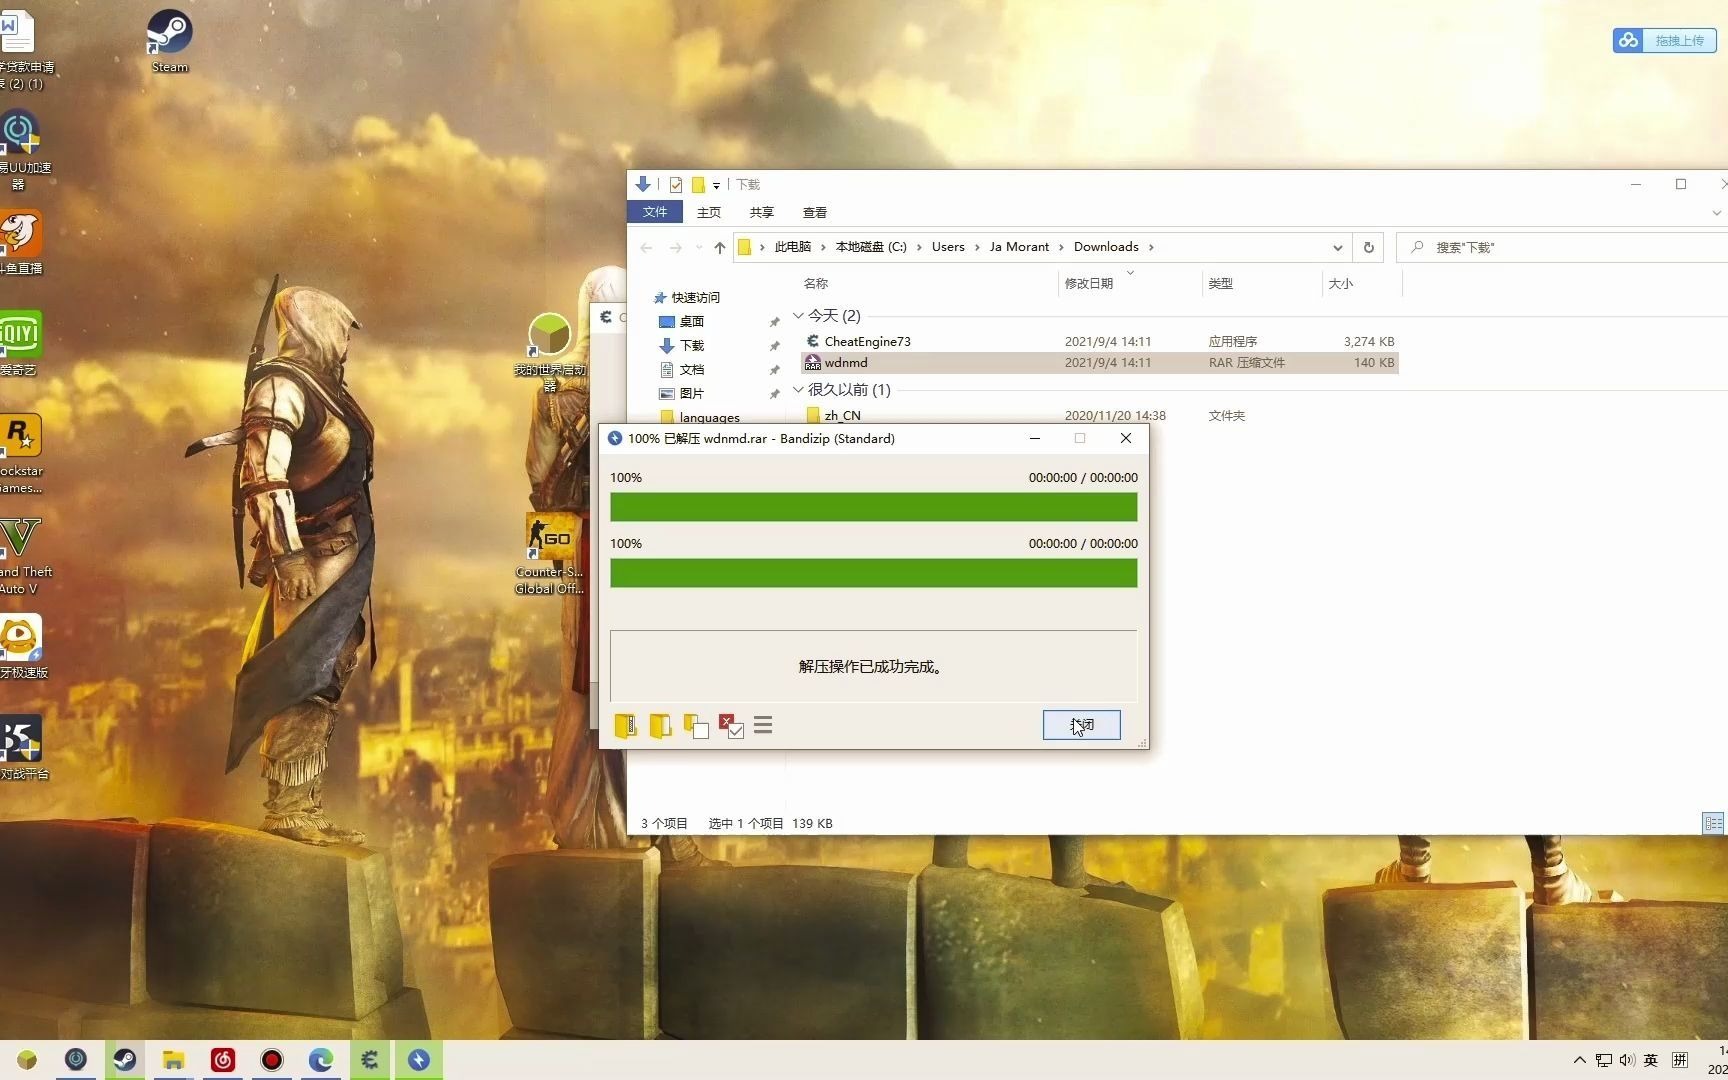Select the CheatEngine73 file
The width and height of the screenshot is (1728, 1080).
click(x=1099, y=342)
